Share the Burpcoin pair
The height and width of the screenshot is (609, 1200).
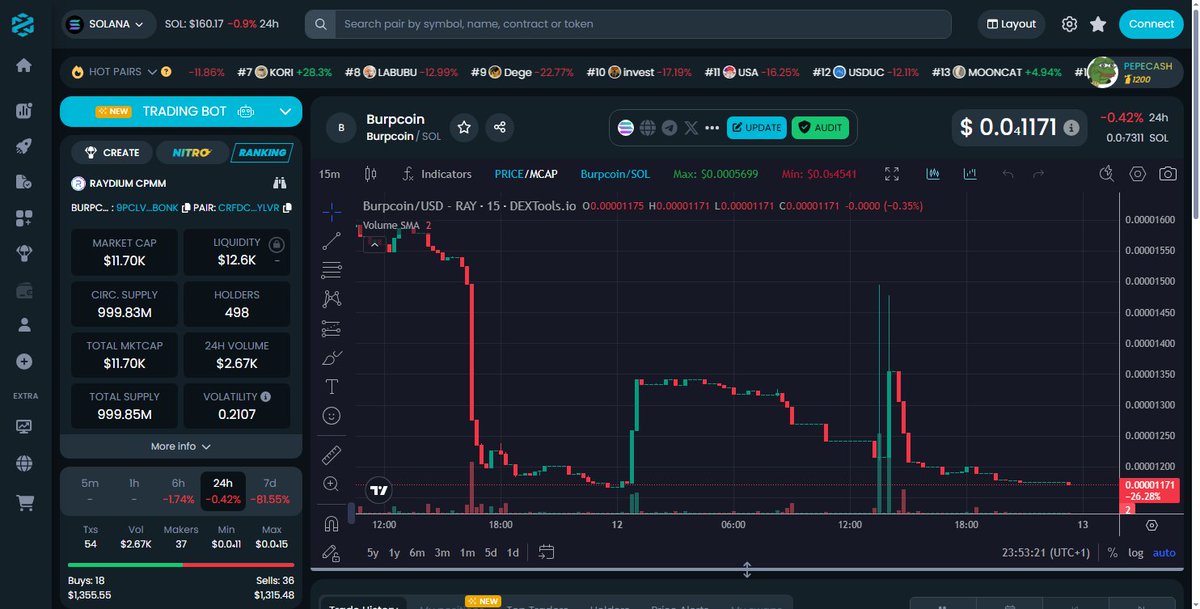tap(500, 127)
